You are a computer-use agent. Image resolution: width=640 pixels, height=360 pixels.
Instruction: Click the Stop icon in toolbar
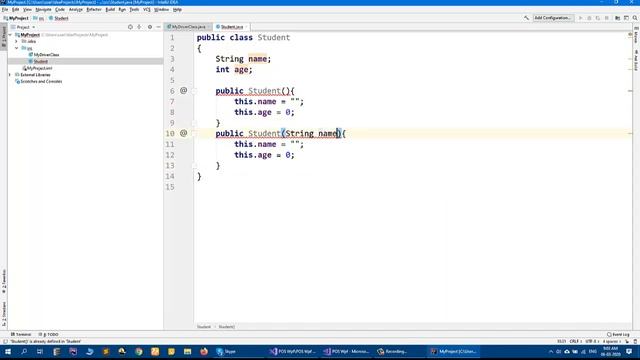[607, 18]
